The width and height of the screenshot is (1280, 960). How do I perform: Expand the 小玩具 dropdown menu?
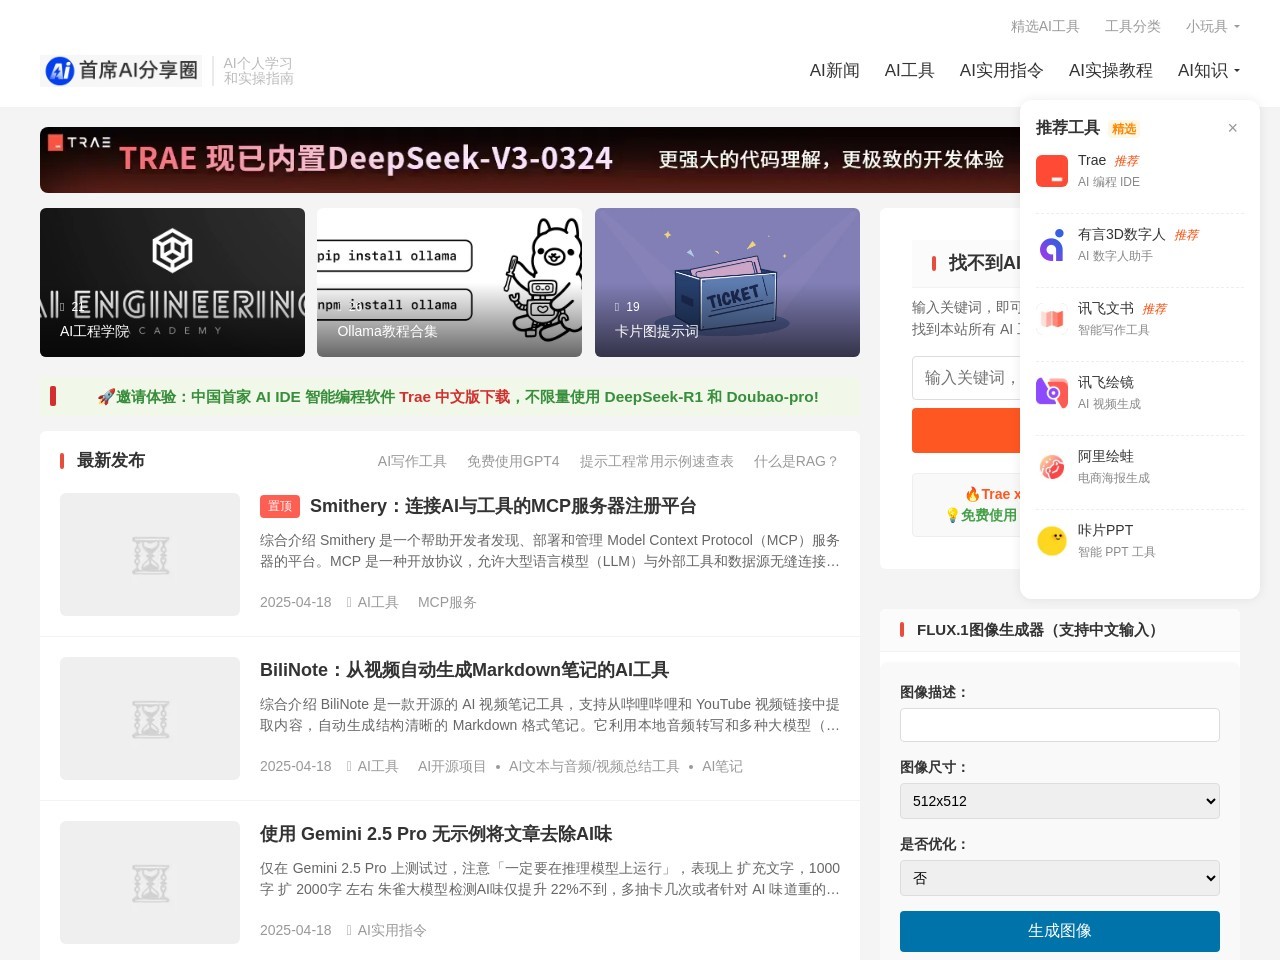(x=1212, y=26)
